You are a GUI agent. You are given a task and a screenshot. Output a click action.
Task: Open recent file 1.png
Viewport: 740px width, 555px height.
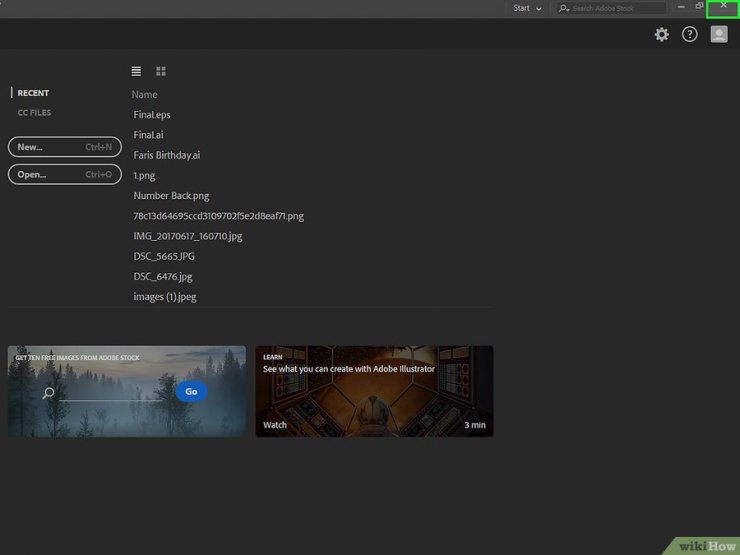pyautogui.click(x=144, y=176)
